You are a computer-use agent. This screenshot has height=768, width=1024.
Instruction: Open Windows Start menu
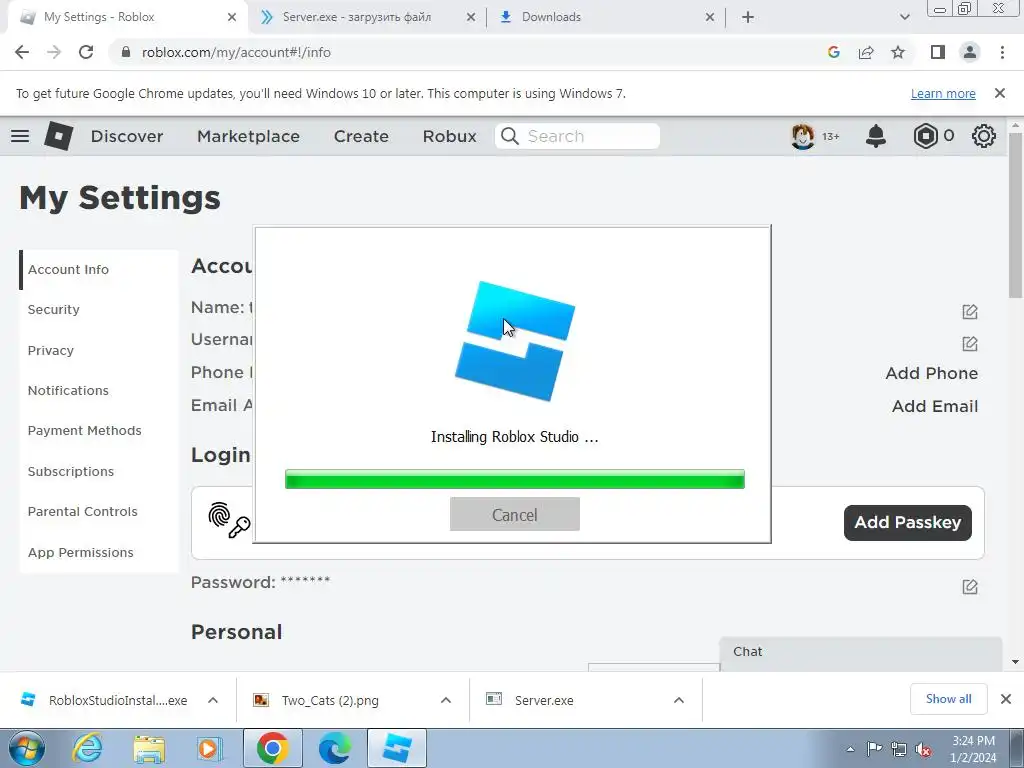point(27,748)
